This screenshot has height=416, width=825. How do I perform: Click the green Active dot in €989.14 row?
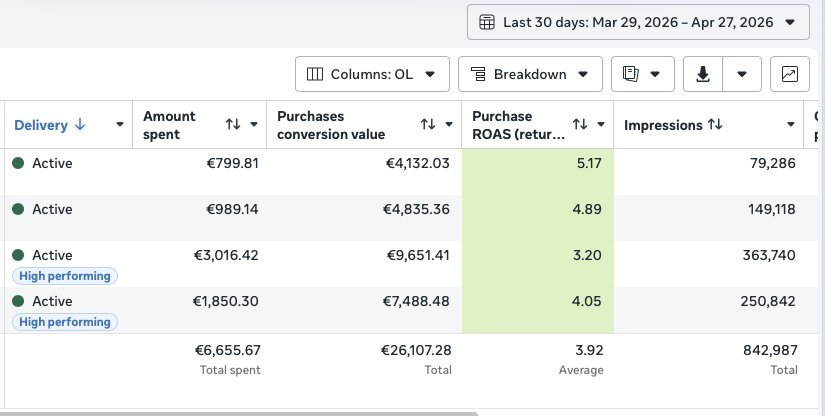18,209
